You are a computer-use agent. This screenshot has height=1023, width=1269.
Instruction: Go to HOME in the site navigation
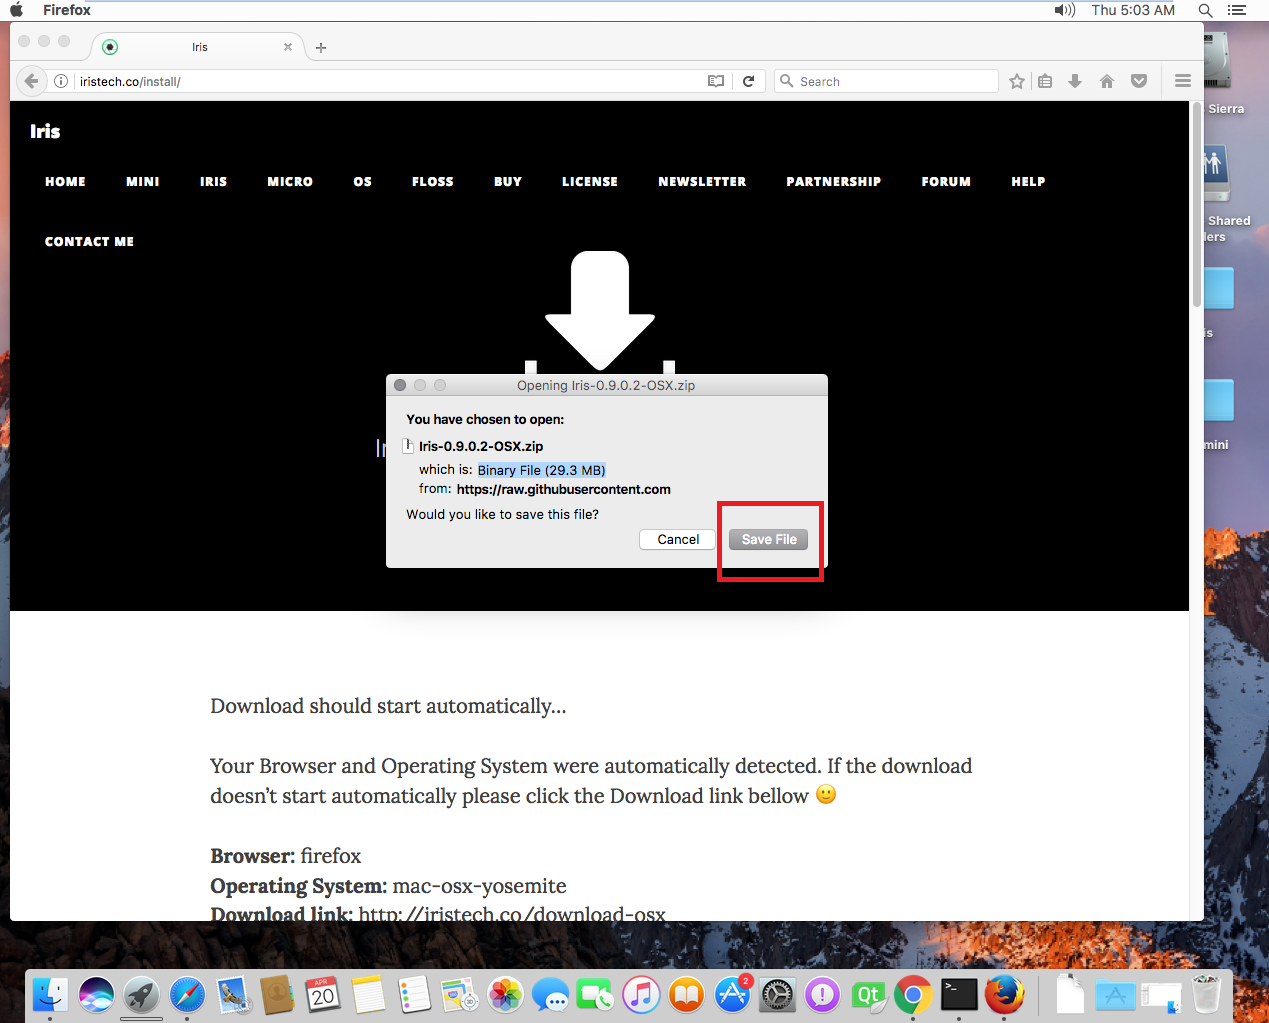coord(65,182)
